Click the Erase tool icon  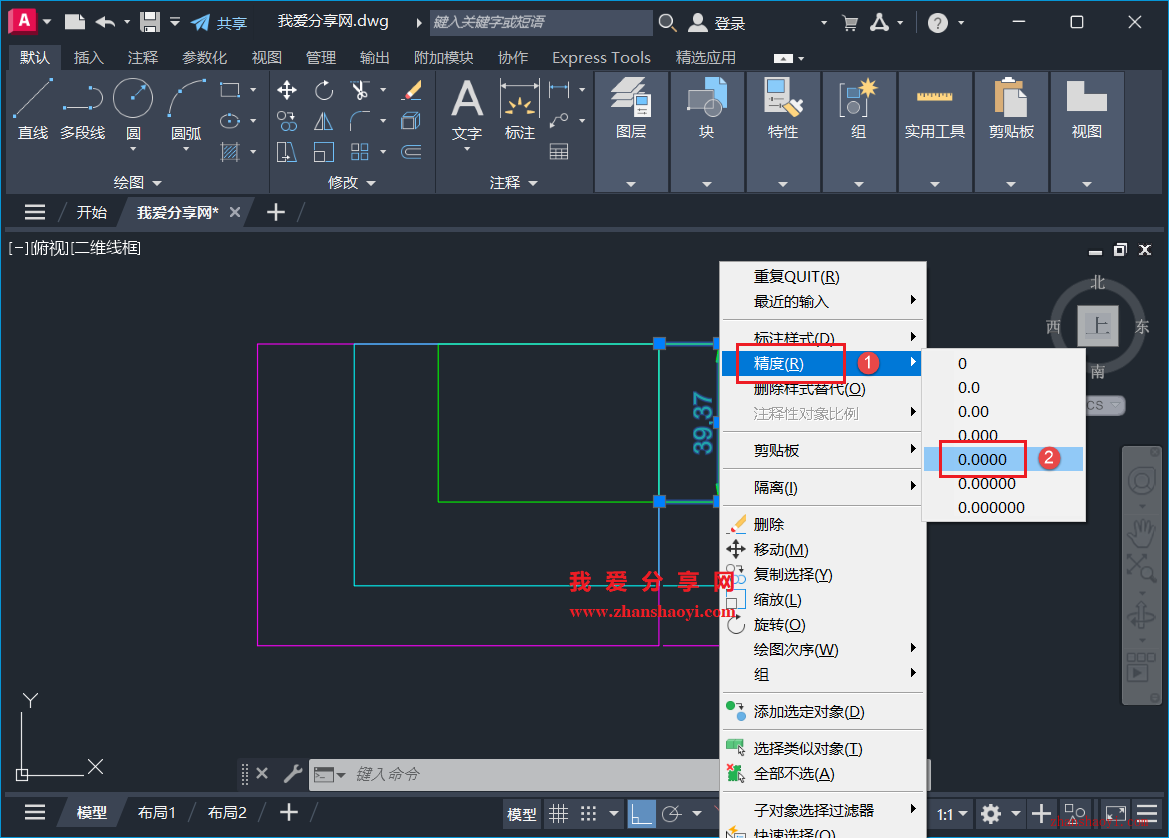click(412, 90)
